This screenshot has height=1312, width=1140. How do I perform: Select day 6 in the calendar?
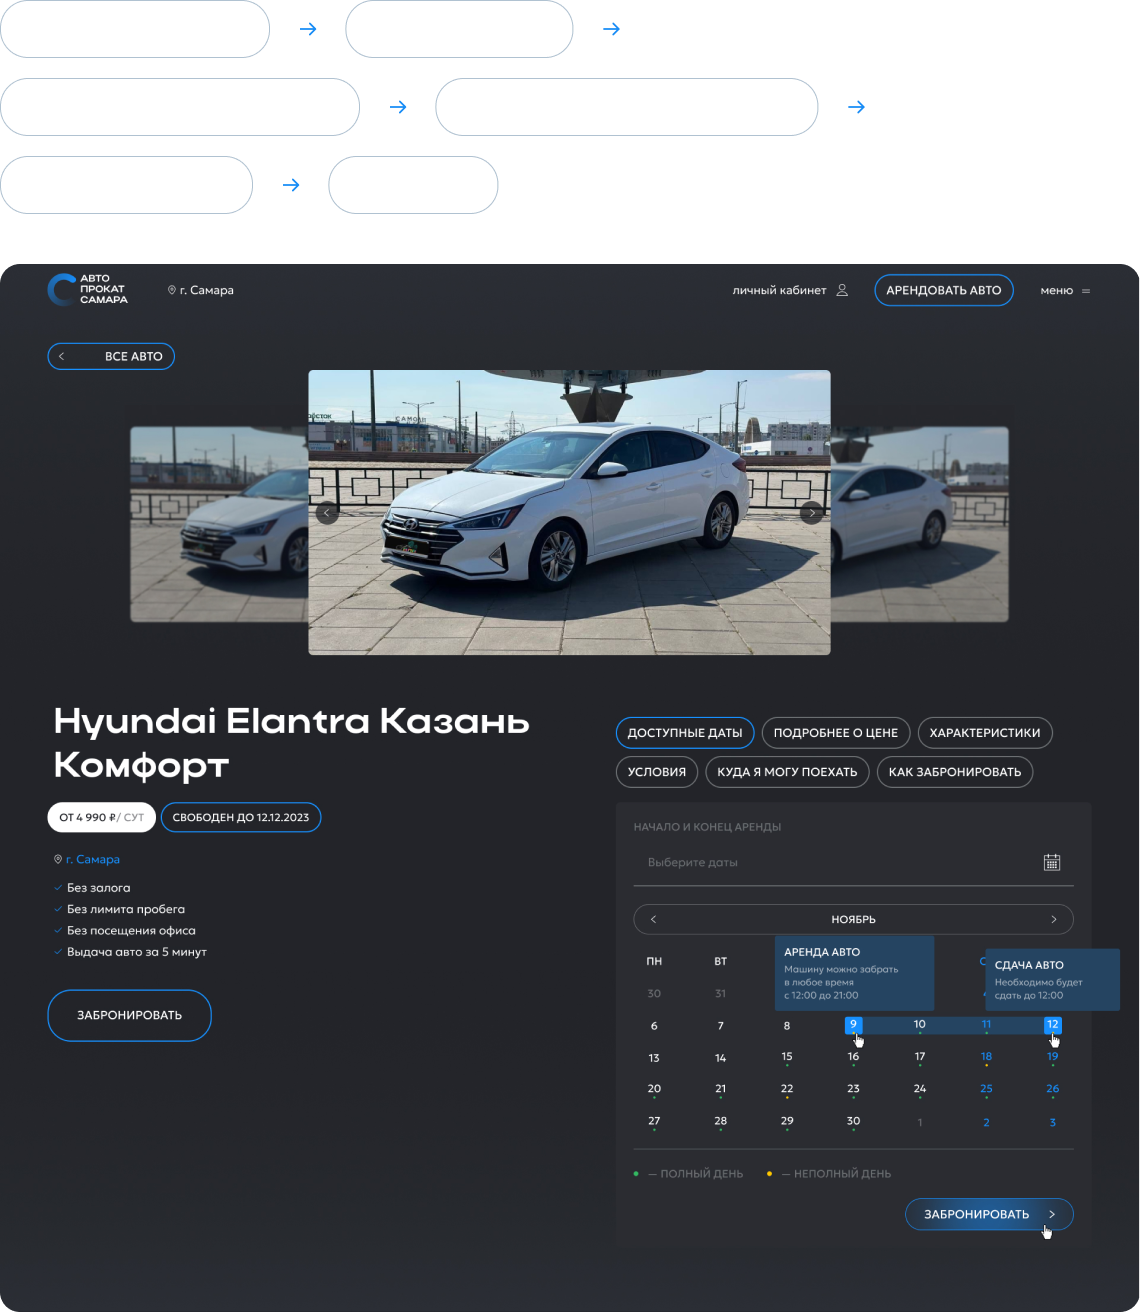654,1026
